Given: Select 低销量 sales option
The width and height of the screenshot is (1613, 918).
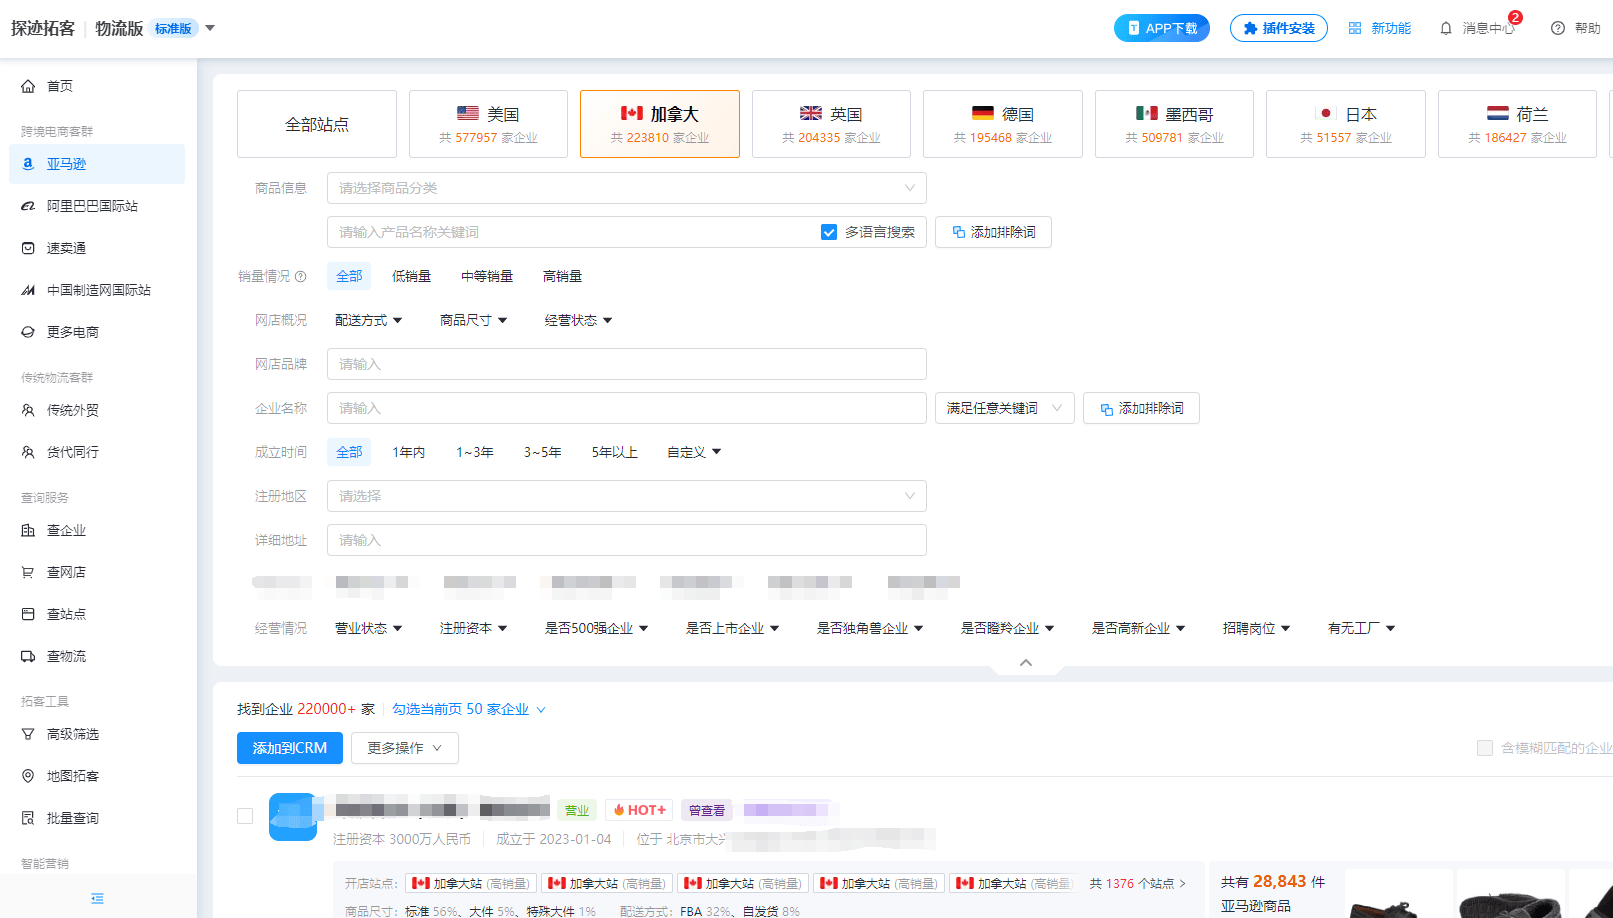Looking at the screenshot, I should coord(411,276).
